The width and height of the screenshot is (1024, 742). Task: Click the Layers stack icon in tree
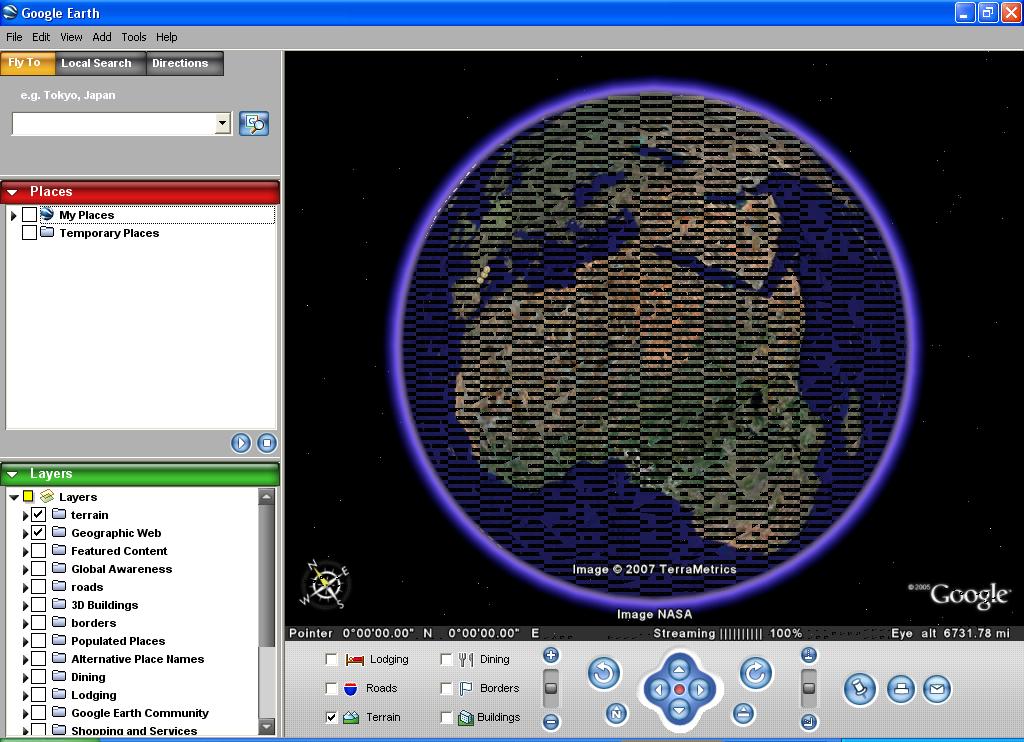click(47, 496)
